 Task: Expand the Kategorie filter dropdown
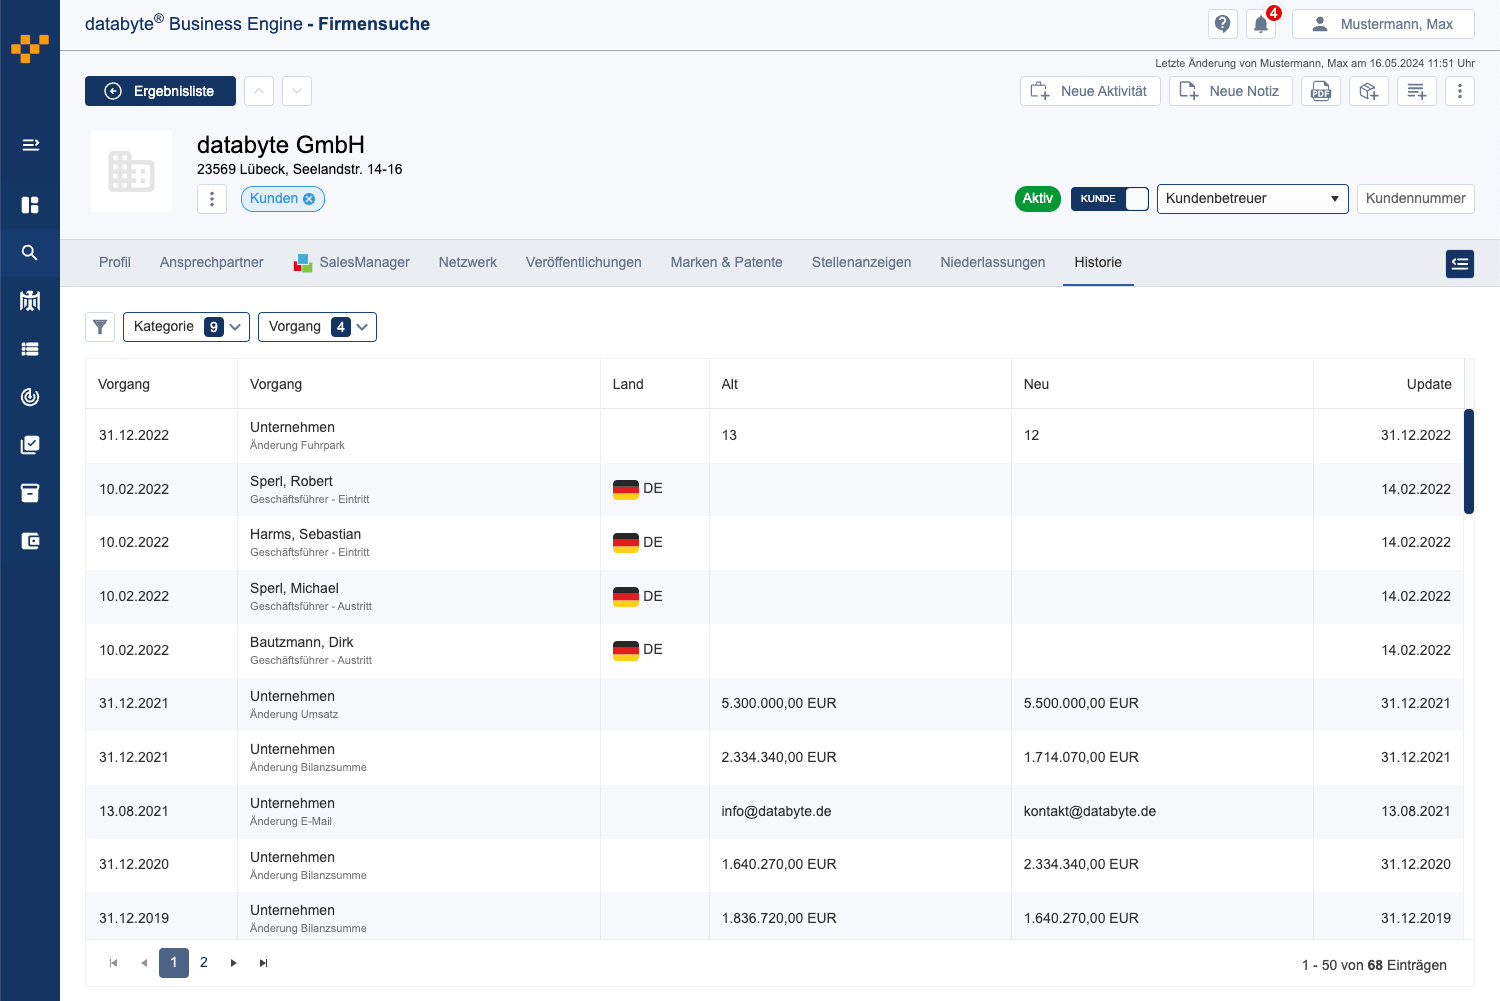(x=186, y=327)
